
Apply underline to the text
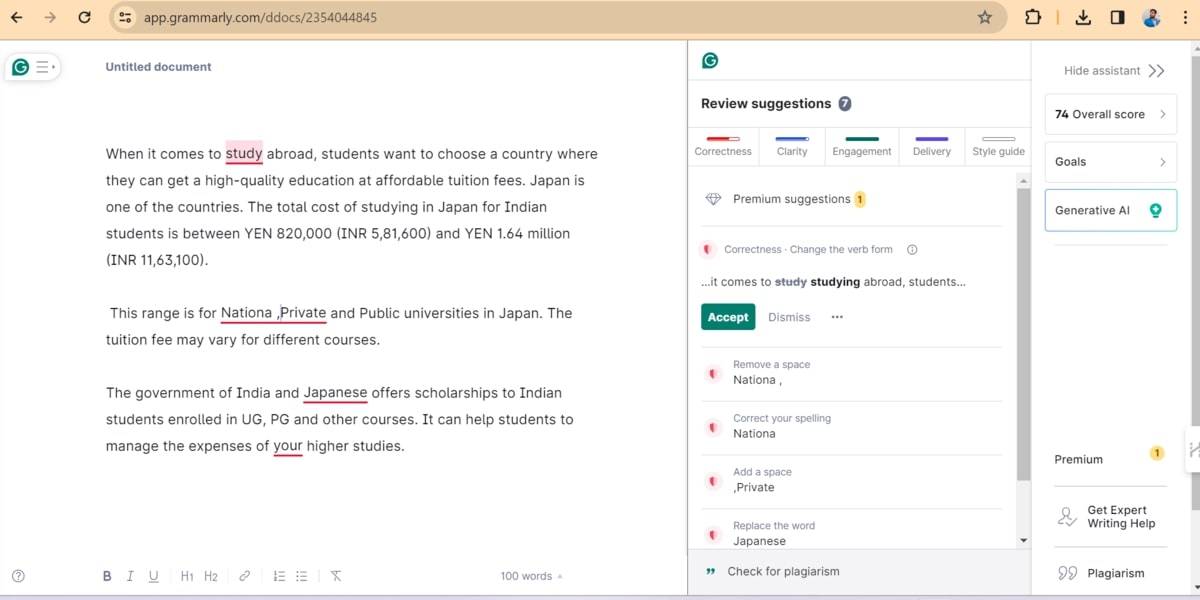point(153,575)
